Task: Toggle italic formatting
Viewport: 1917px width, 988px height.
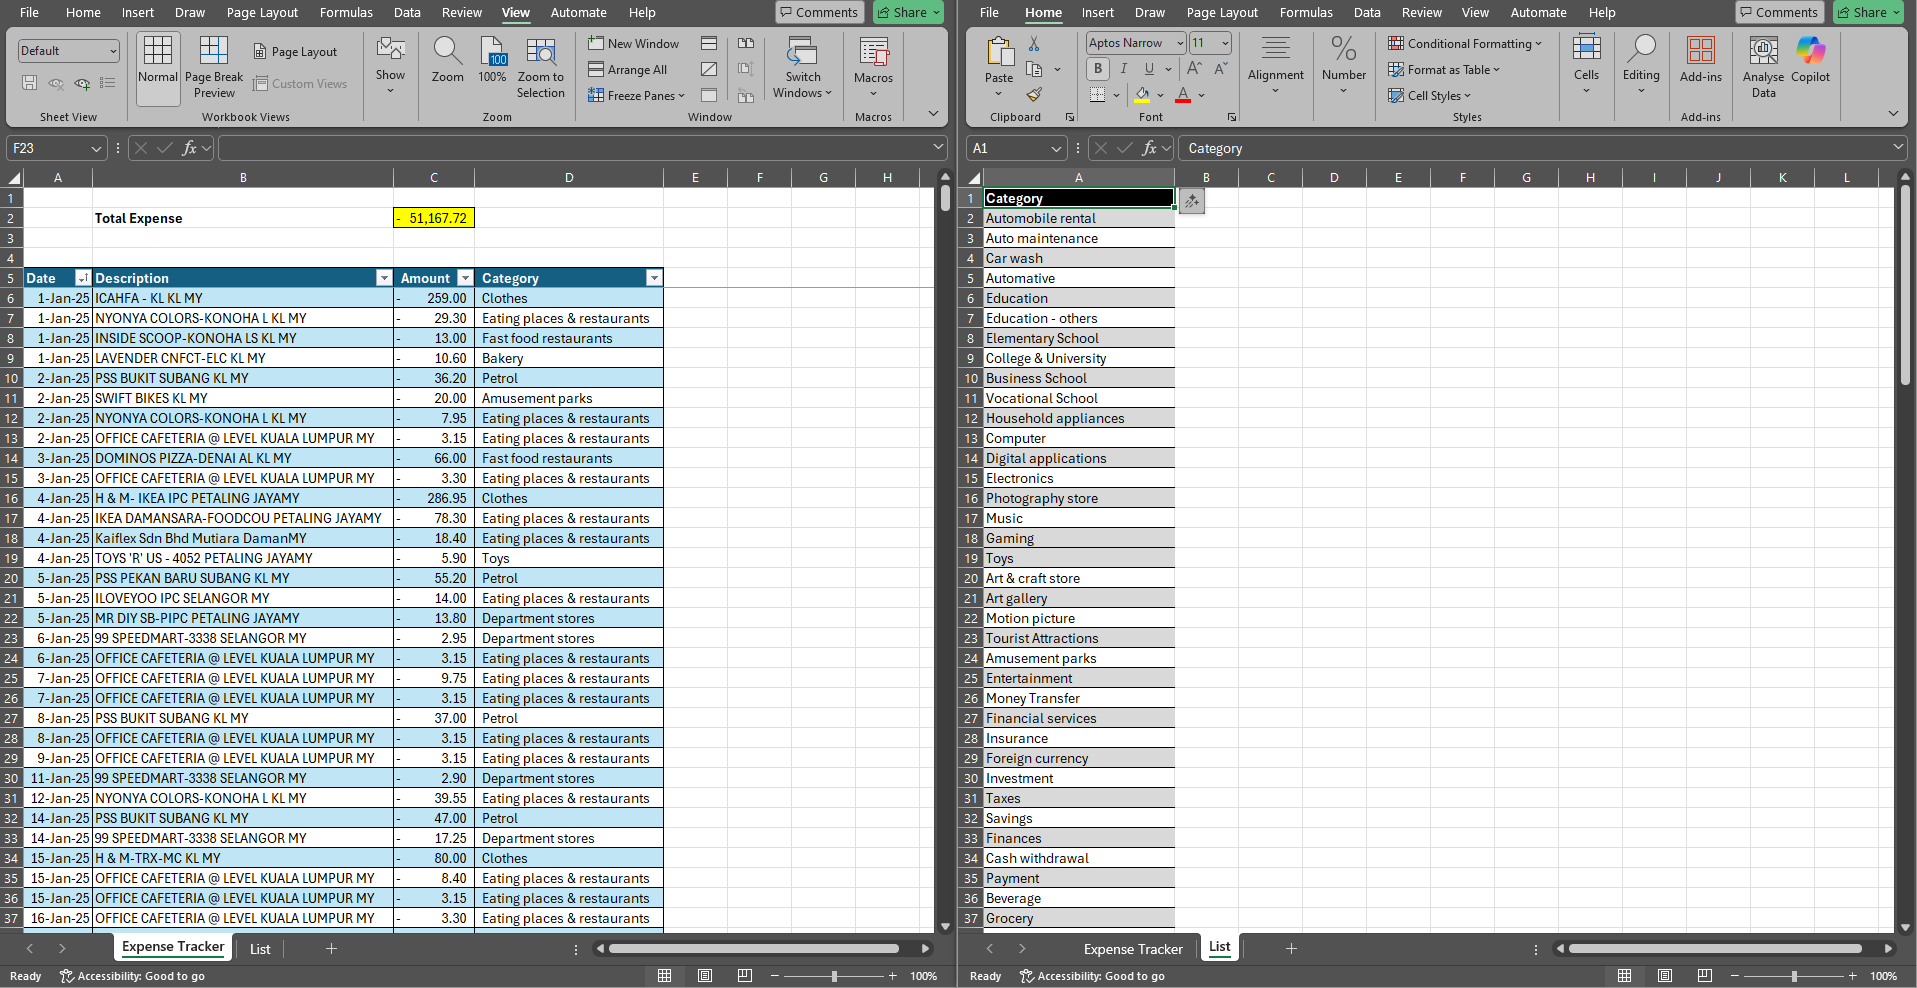Action: click(x=1124, y=69)
